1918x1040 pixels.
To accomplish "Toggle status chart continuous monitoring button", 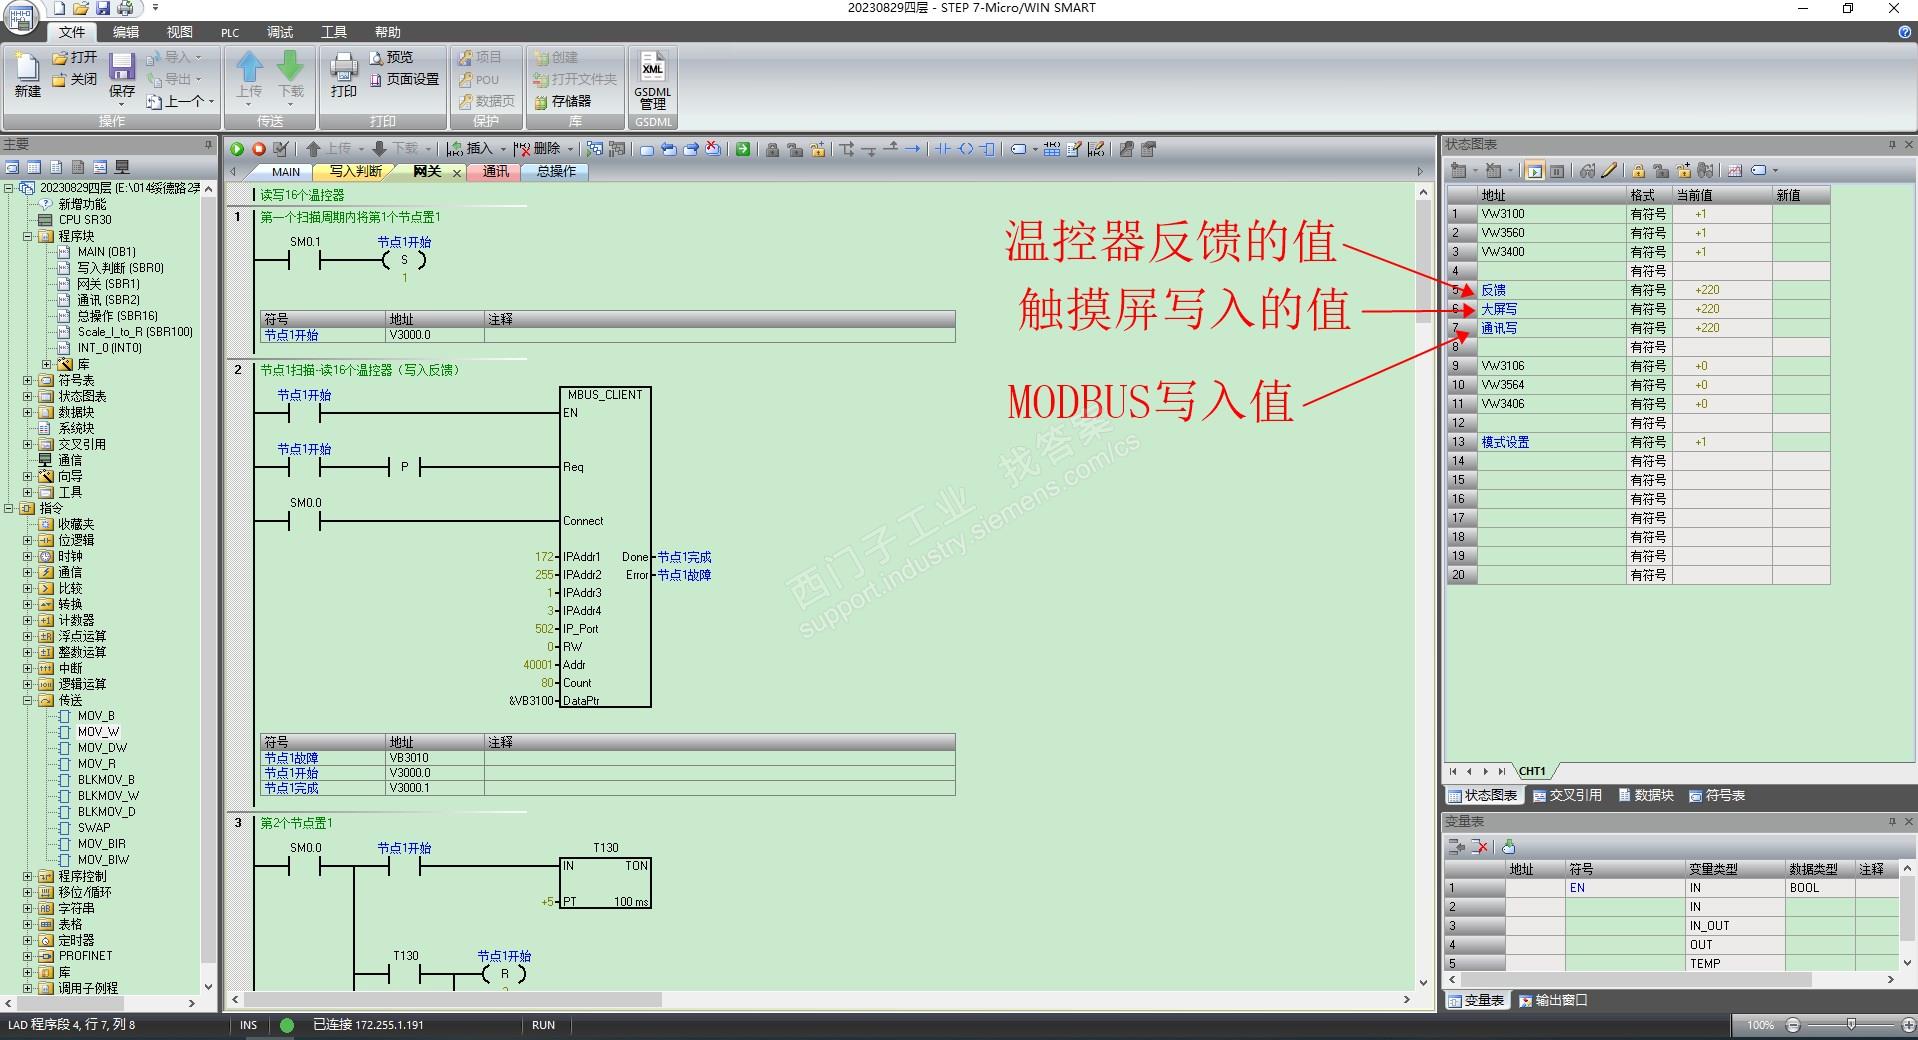I will coord(1535,171).
